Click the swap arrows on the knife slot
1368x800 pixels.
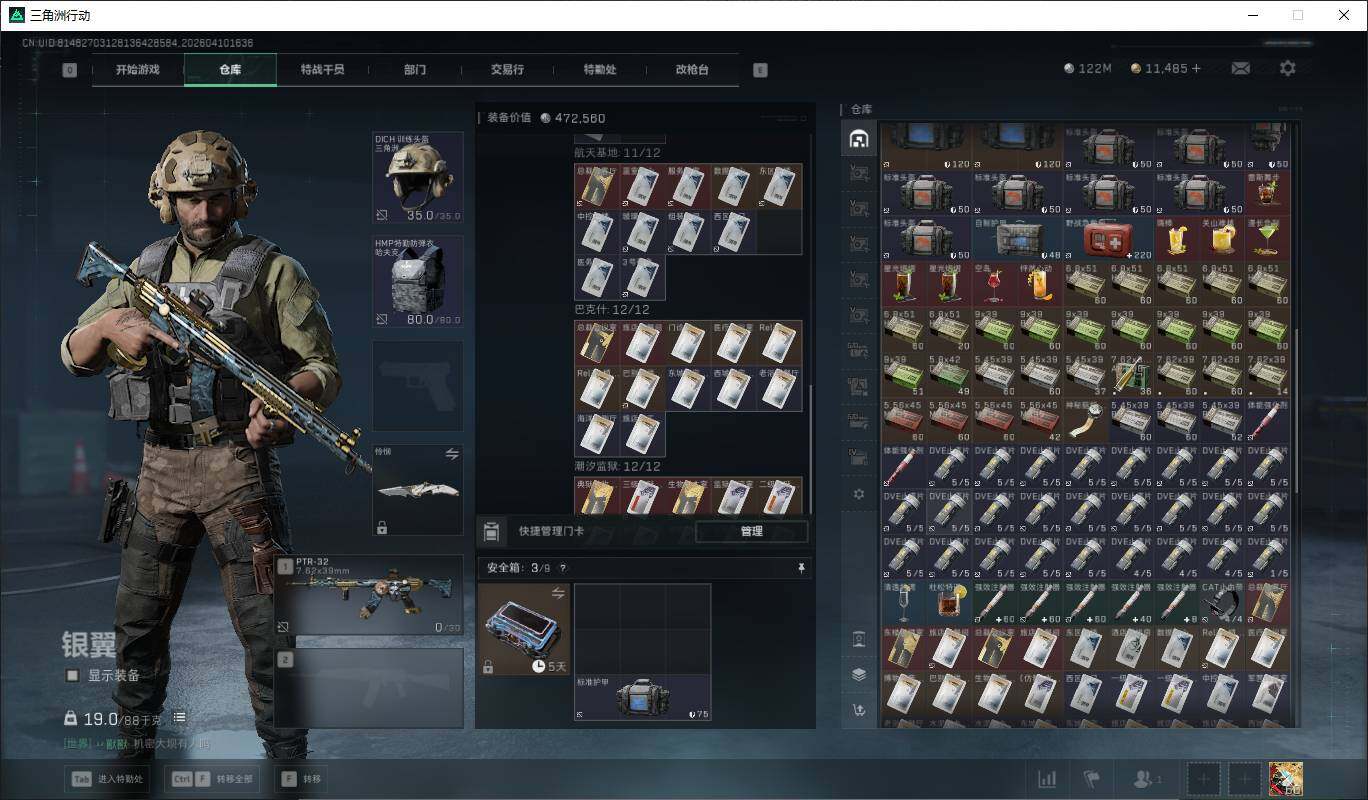pyautogui.click(x=451, y=454)
